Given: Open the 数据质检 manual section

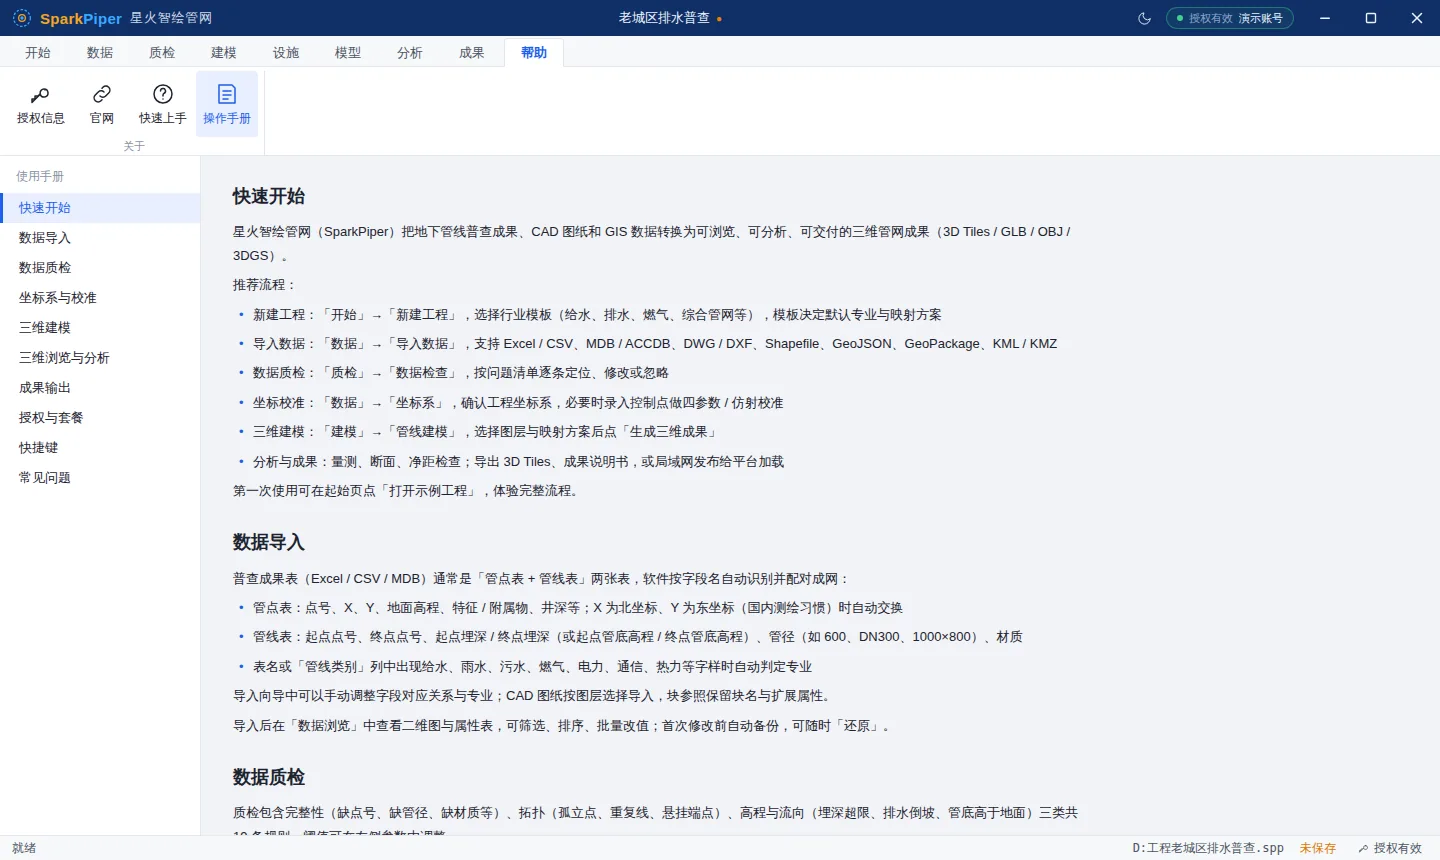Looking at the screenshot, I should (100, 268).
